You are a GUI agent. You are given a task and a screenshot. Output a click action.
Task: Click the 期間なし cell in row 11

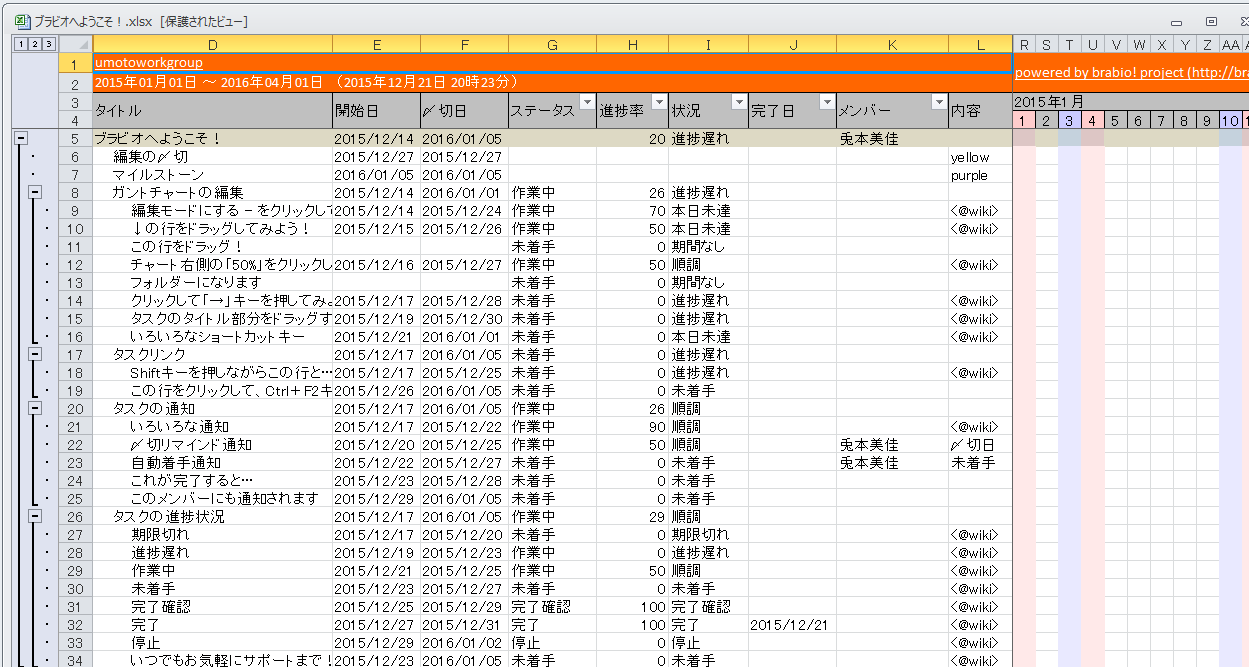(x=709, y=247)
